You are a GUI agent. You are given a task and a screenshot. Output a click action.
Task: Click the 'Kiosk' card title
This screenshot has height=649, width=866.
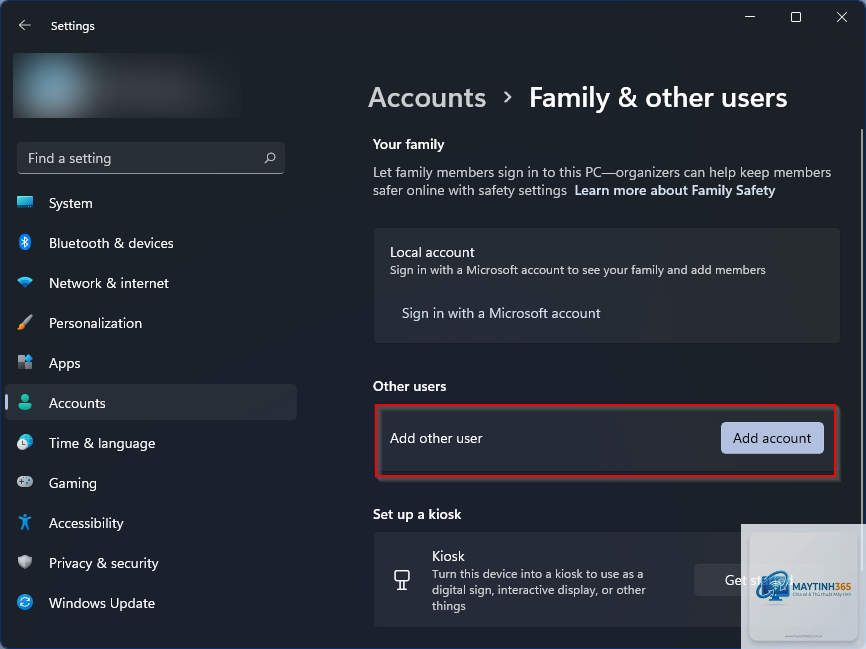coord(448,556)
